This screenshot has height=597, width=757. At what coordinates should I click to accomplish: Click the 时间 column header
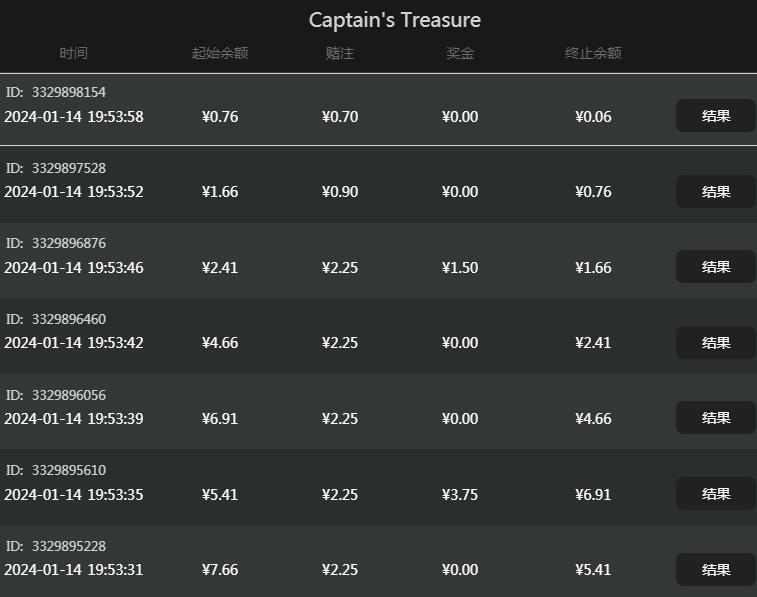tap(73, 53)
